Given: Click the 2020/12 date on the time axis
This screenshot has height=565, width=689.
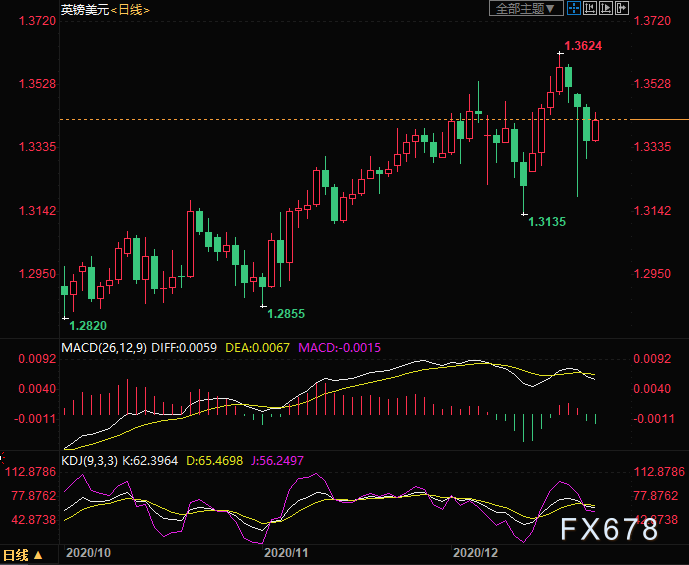Looking at the screenshot, I should click(x=476, y=552).
